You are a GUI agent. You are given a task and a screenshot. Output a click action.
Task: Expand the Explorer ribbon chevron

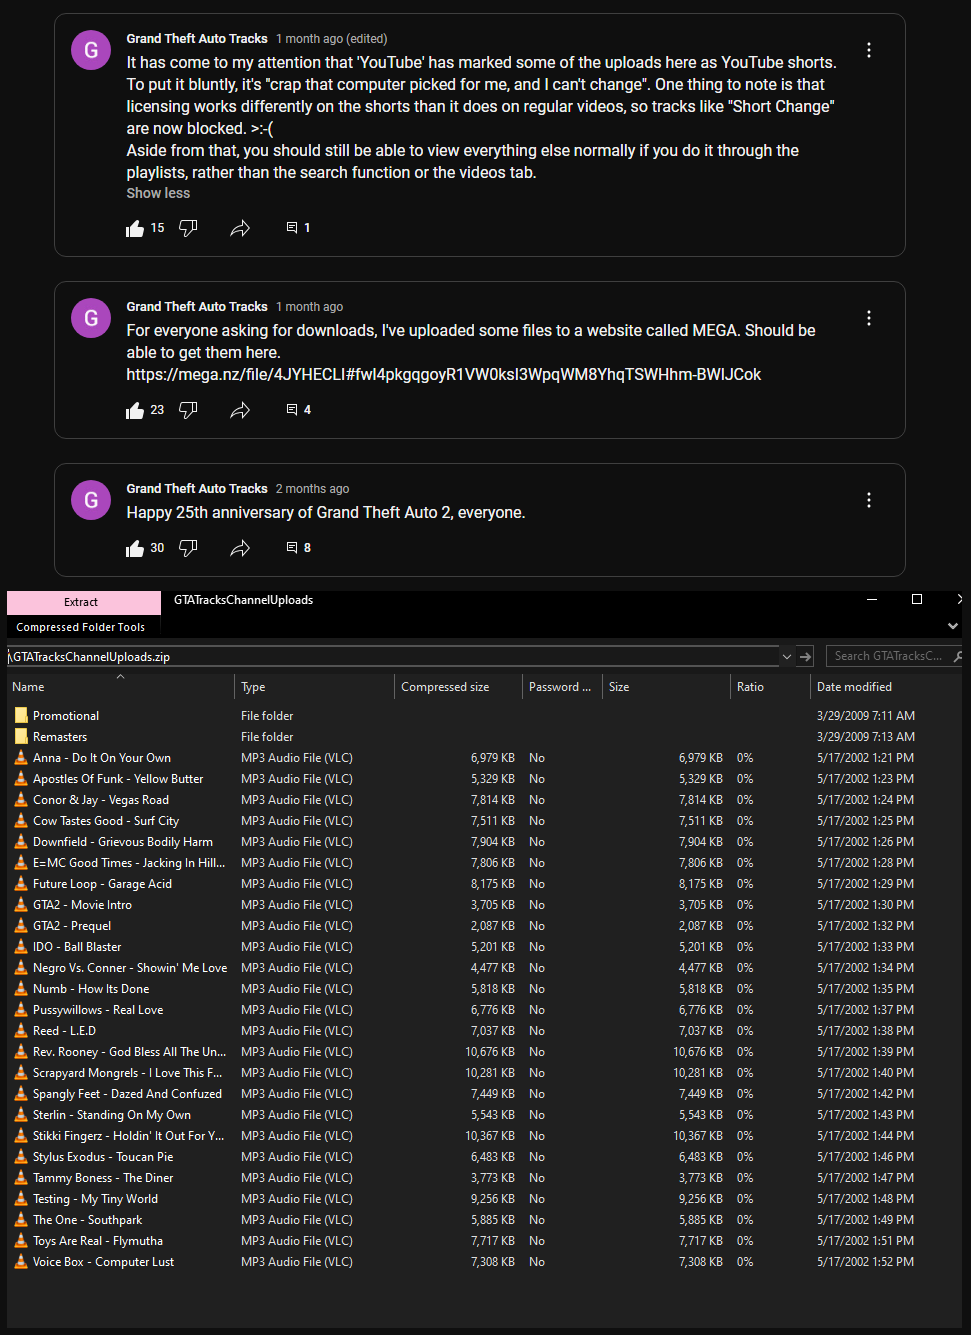tap(953, 626)
